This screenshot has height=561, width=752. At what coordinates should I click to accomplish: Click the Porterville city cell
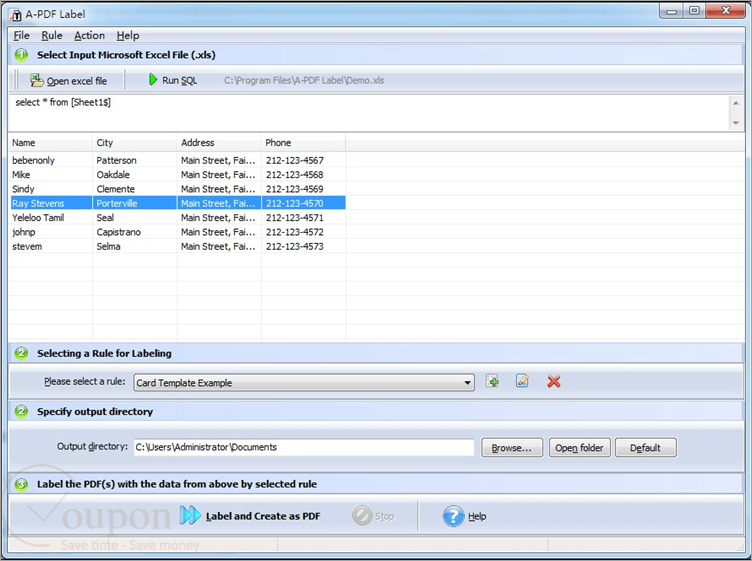click(x=117, y=203)
